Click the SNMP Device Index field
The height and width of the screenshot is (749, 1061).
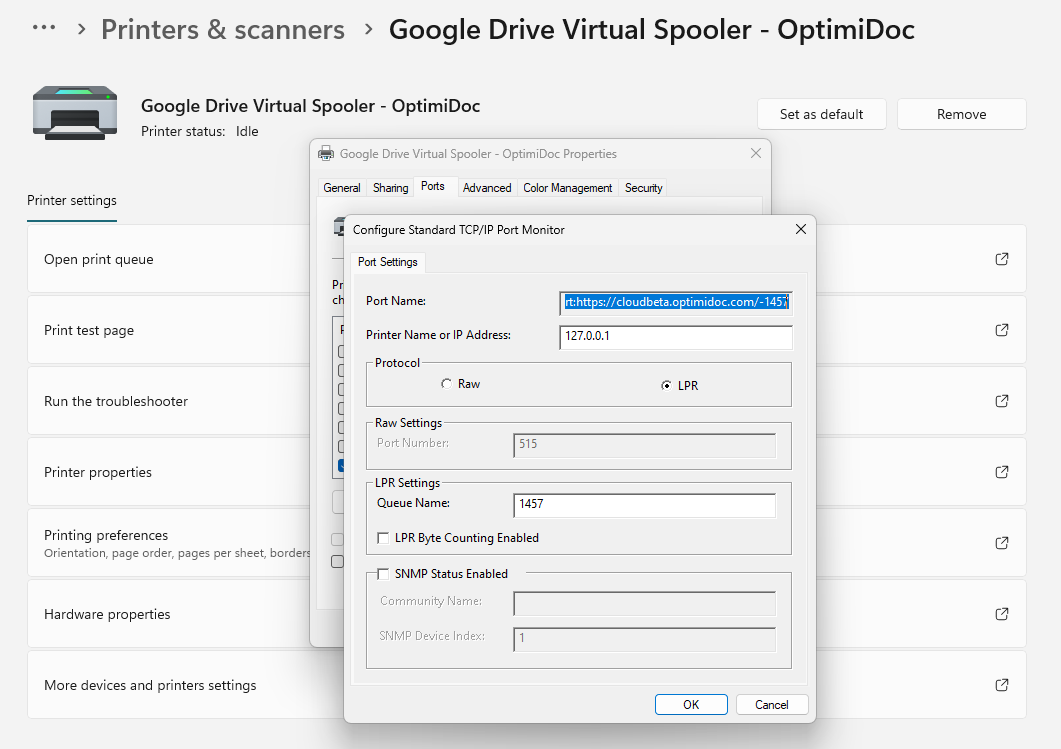[644, 638]
